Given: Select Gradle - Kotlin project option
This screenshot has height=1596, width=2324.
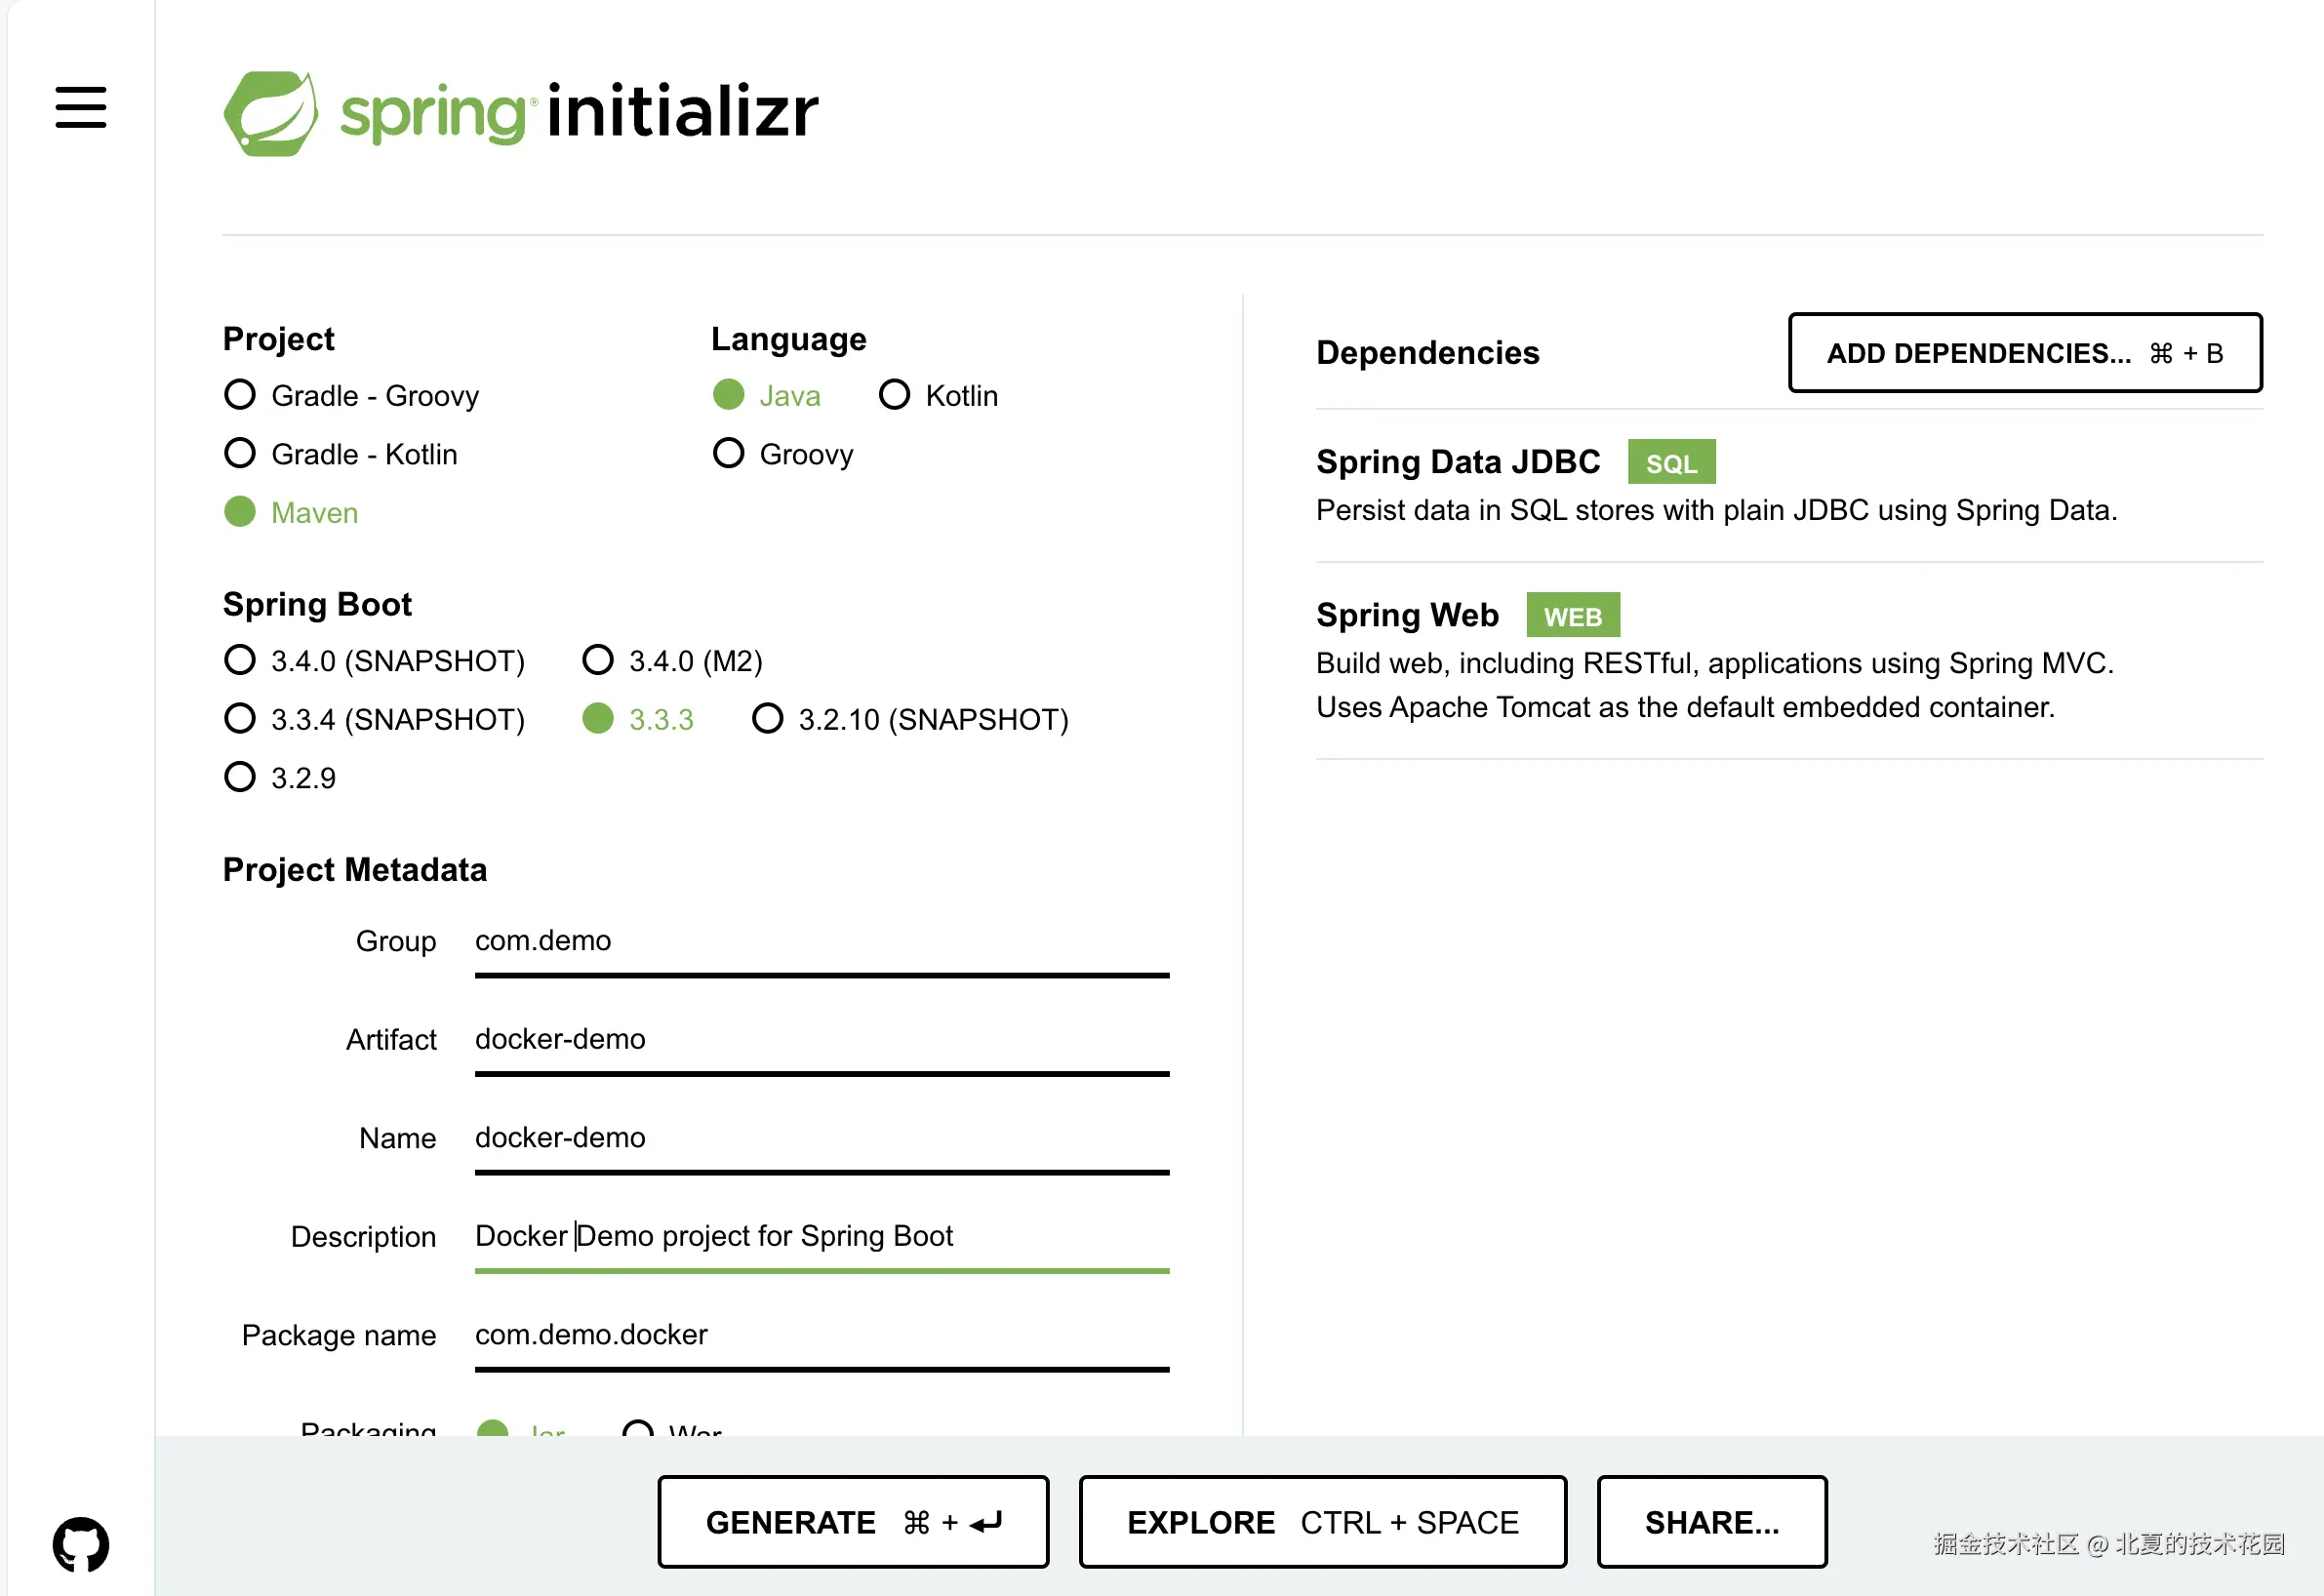Looking at the screenshot, I should pyautogui.click(x=240, y=454).
